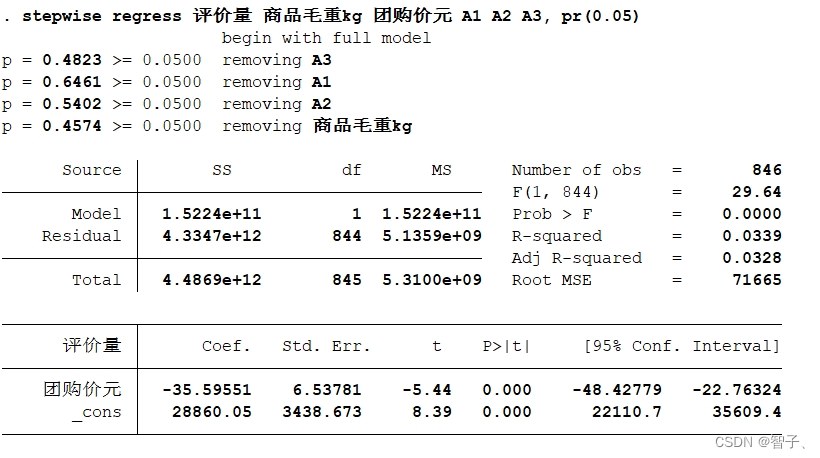Viewport: 820px width, 458px height.
Task: Click the Residual row label
Action: (82, 236)
